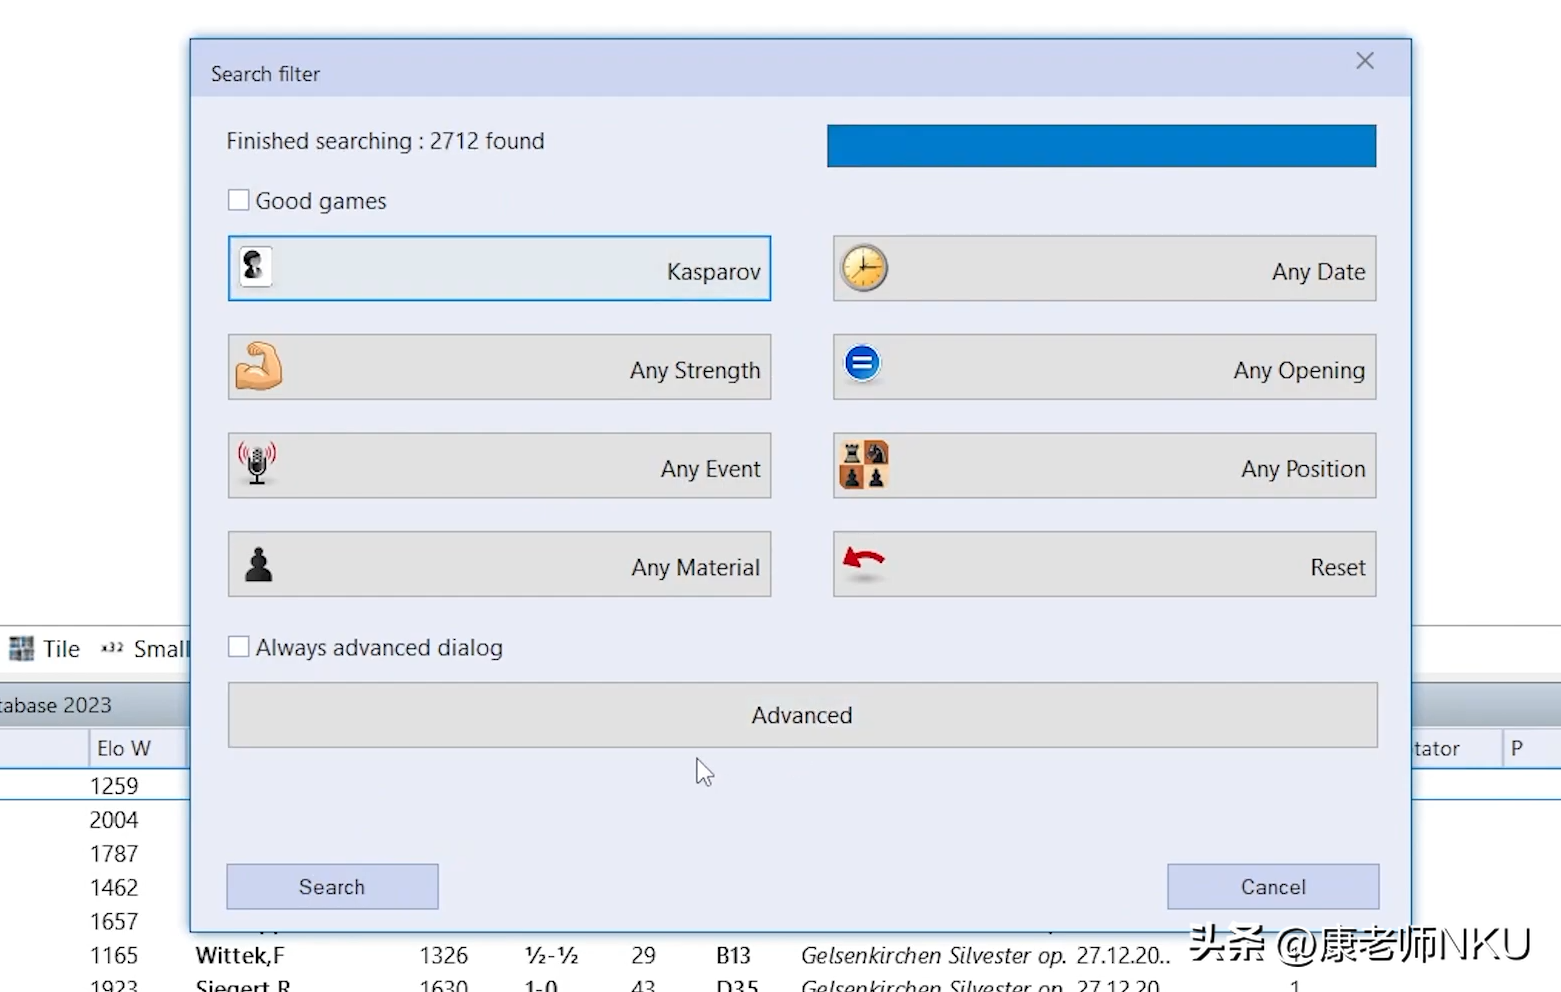This screenshot has width=1561, height=992.
Task: Open the Any Event microphone filter
Action: [499, 465]
